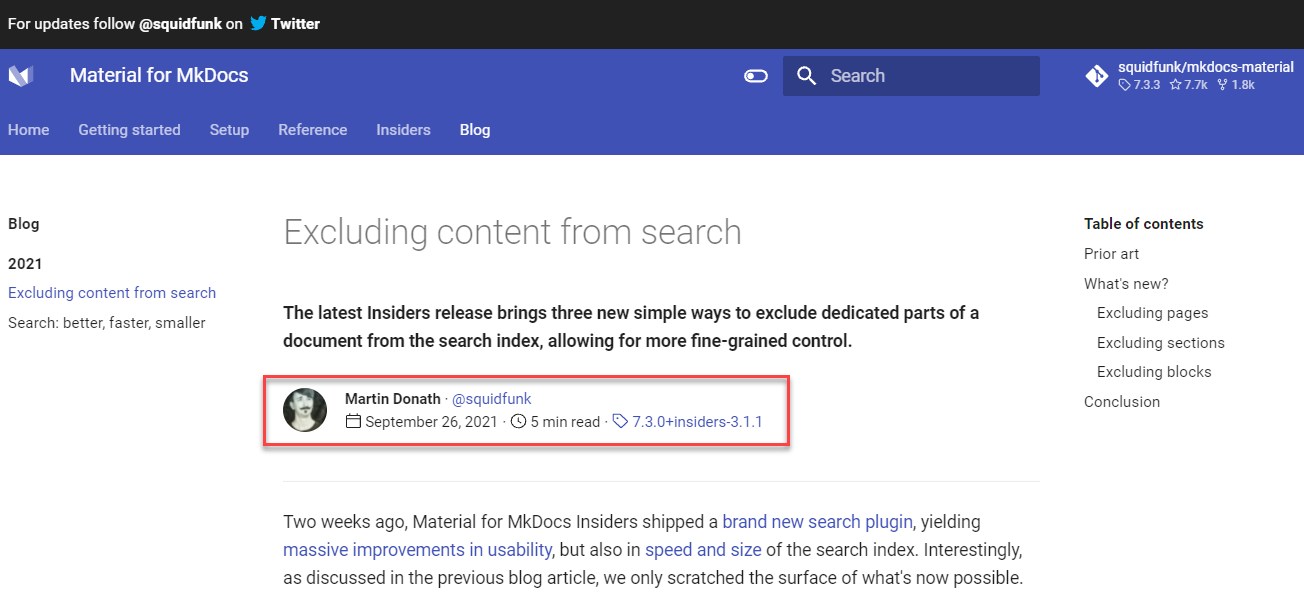This screenshot has height=594, width=1304.
Task: Switch to the Reference tab
Action: tap(313, 130)
